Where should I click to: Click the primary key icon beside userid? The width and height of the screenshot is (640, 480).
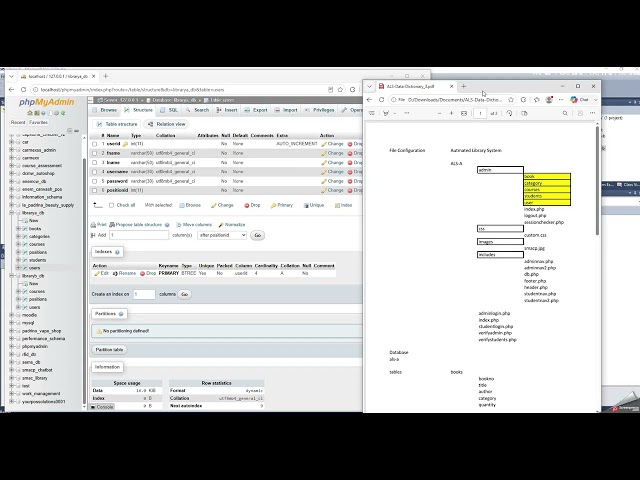[125, 144]
